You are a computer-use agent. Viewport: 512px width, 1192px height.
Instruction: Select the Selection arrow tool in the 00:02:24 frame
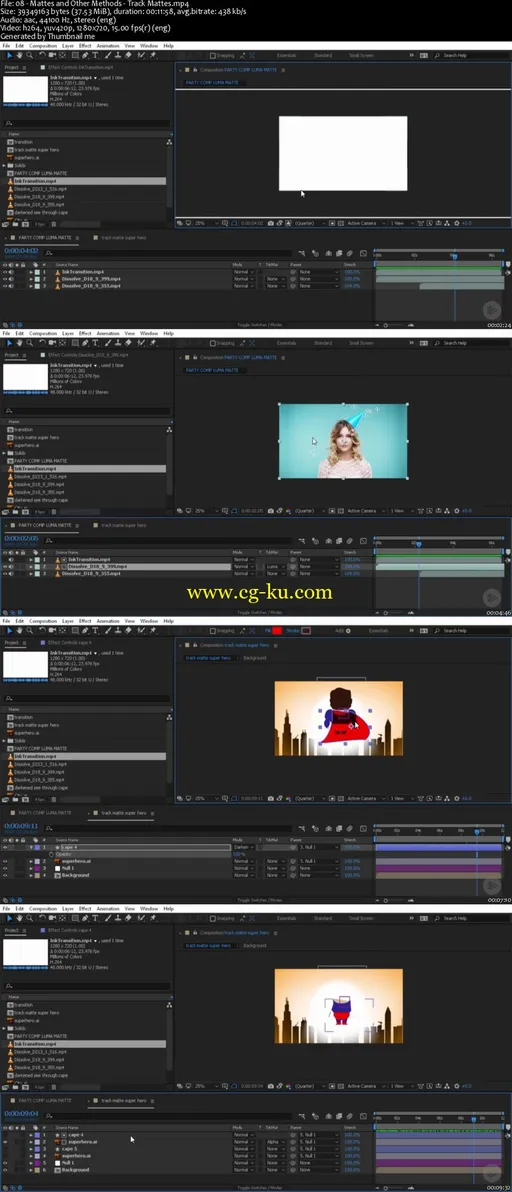coord(9,55)
